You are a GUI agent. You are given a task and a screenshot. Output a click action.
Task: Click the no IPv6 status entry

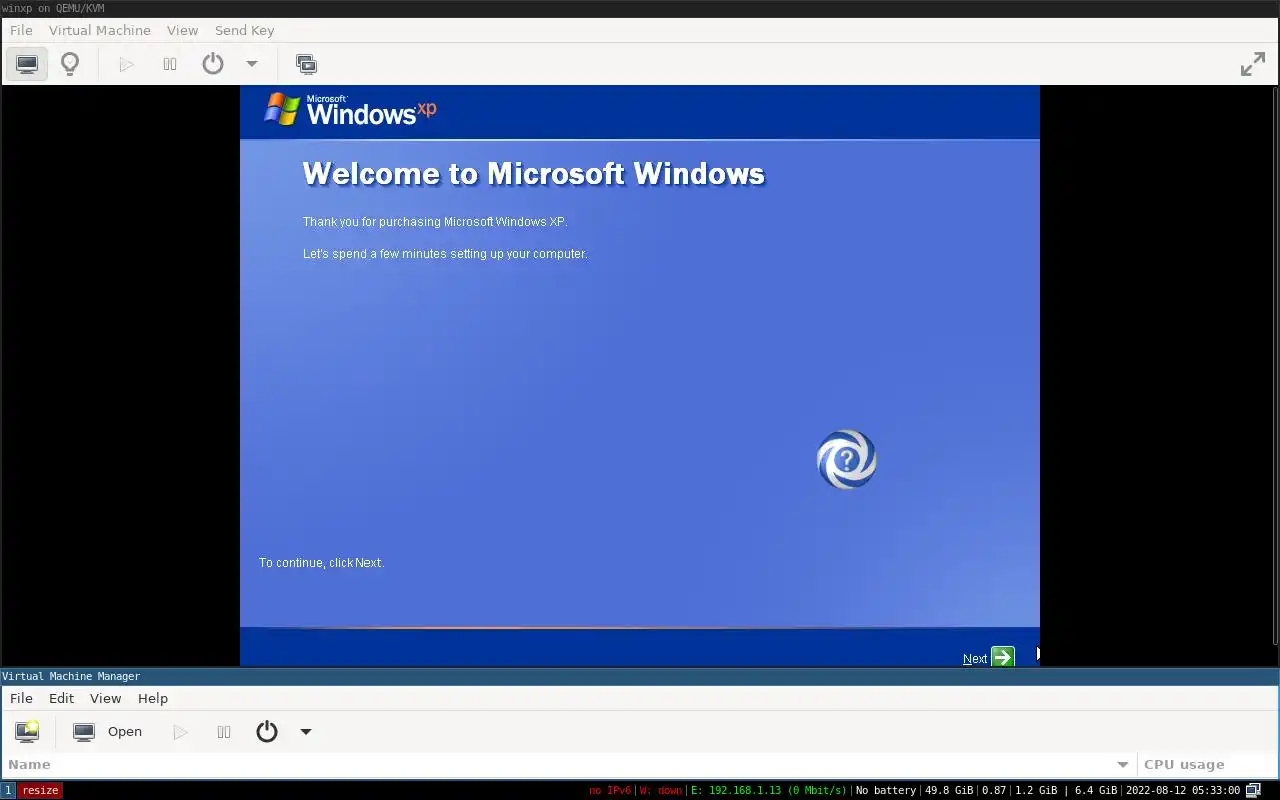[610, 790]
